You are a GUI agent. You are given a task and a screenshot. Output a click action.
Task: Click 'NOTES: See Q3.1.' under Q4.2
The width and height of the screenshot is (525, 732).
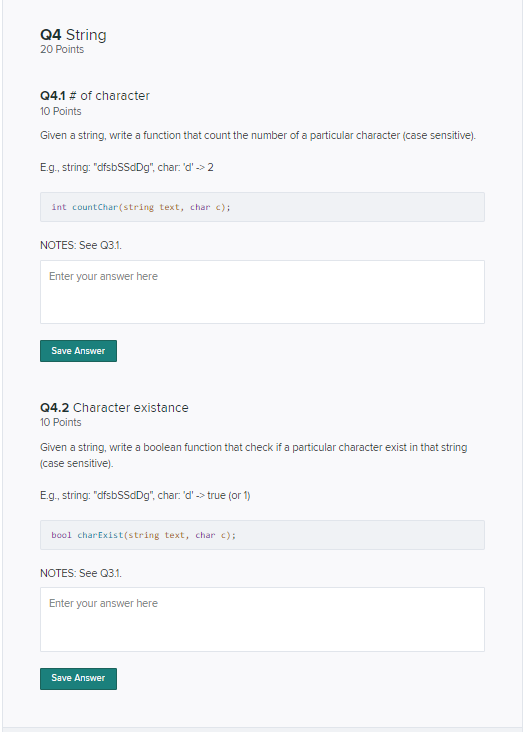[x=81, y=573]
